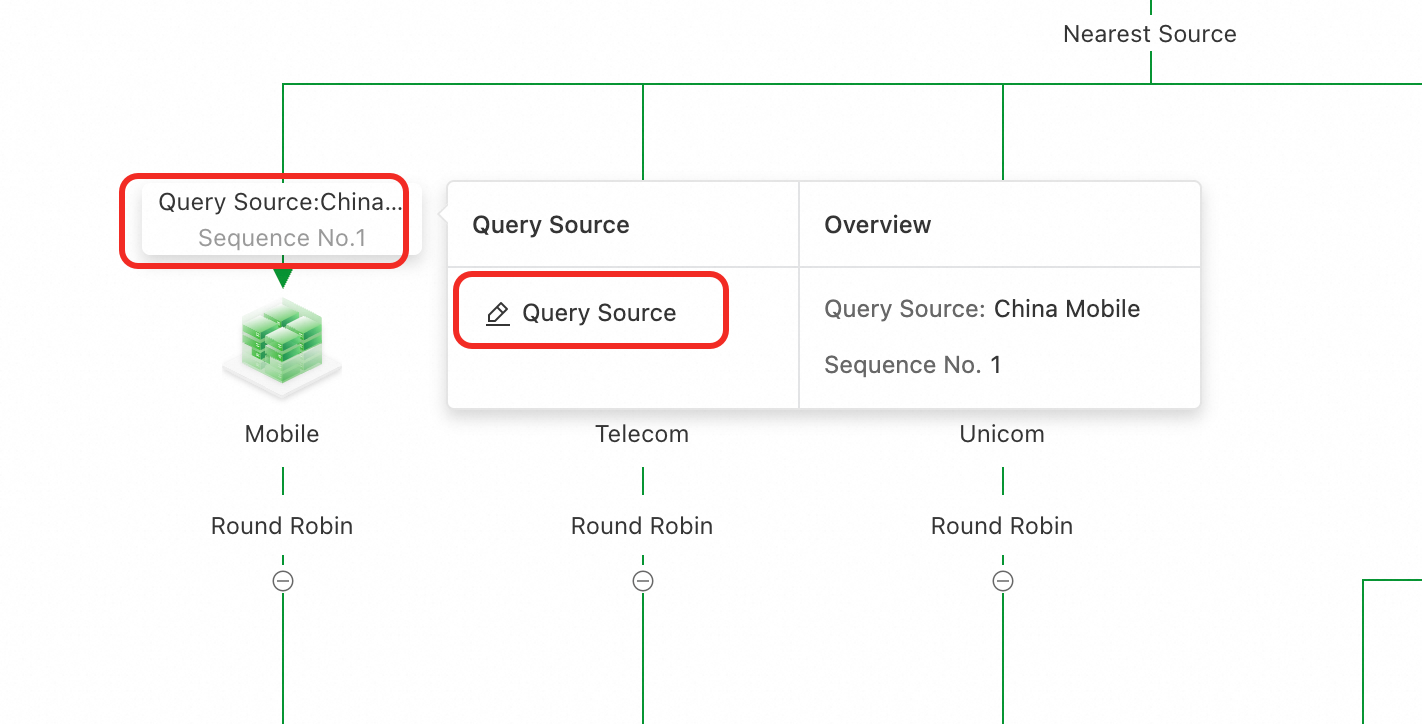Click the Overview header in the popup
The height and width of the screenshot is (724, 1422).
(877, 225)
